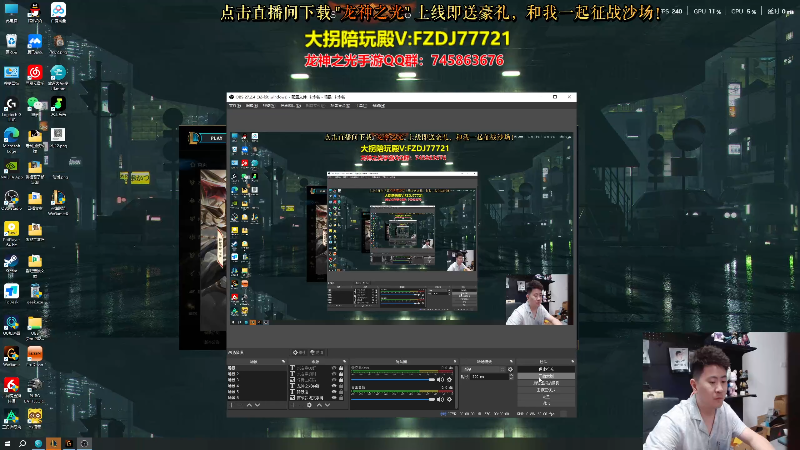Toggle lock on the bottom OBS source
The height and width of the screenshot is (450, 800).
point(341,398)
